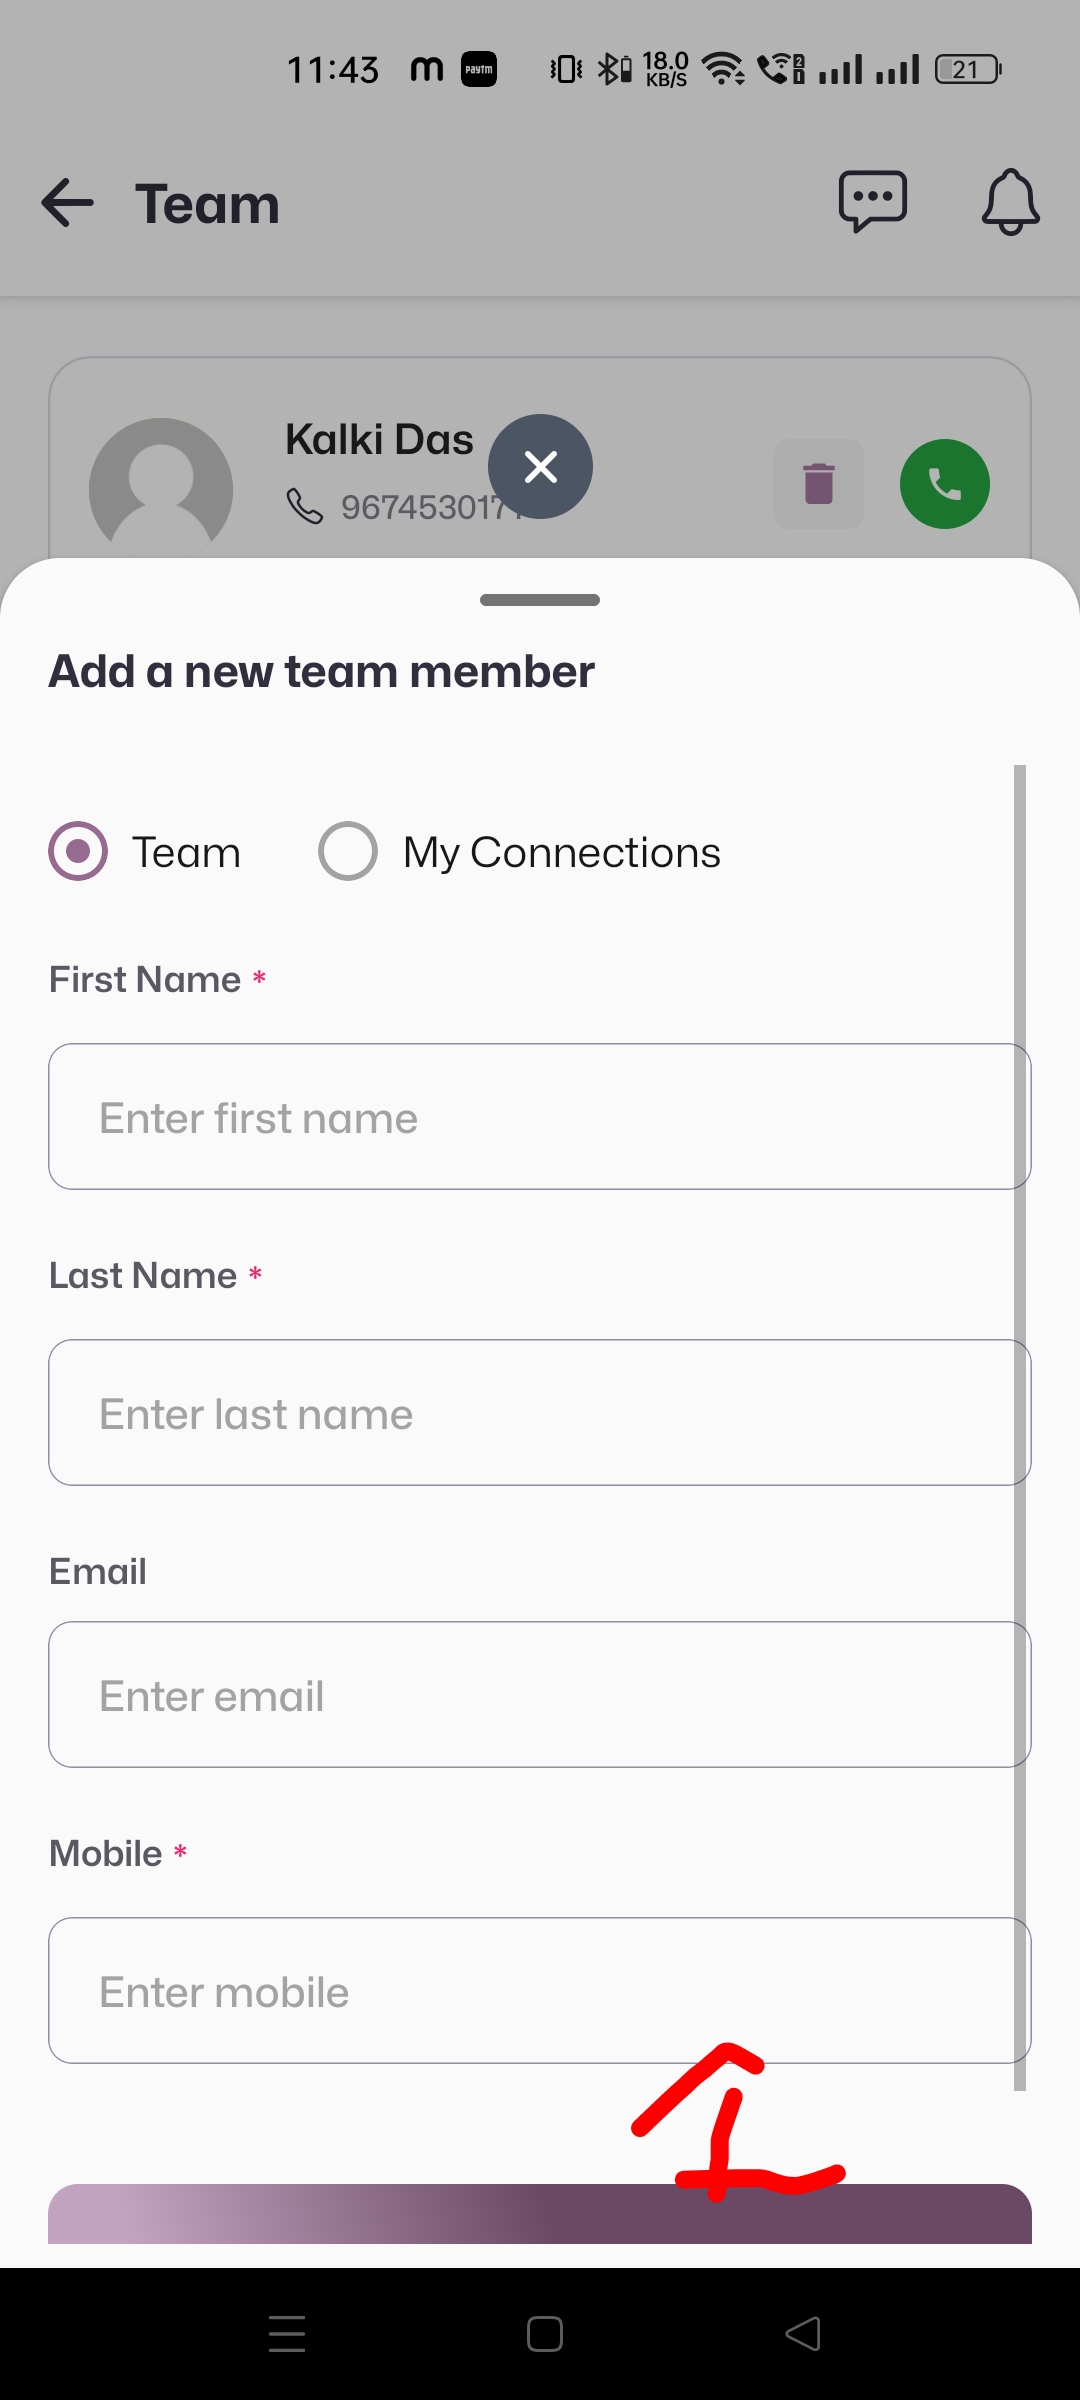Click the Enter mobile field
1080x2400 pixels.
click(540, 1991)
